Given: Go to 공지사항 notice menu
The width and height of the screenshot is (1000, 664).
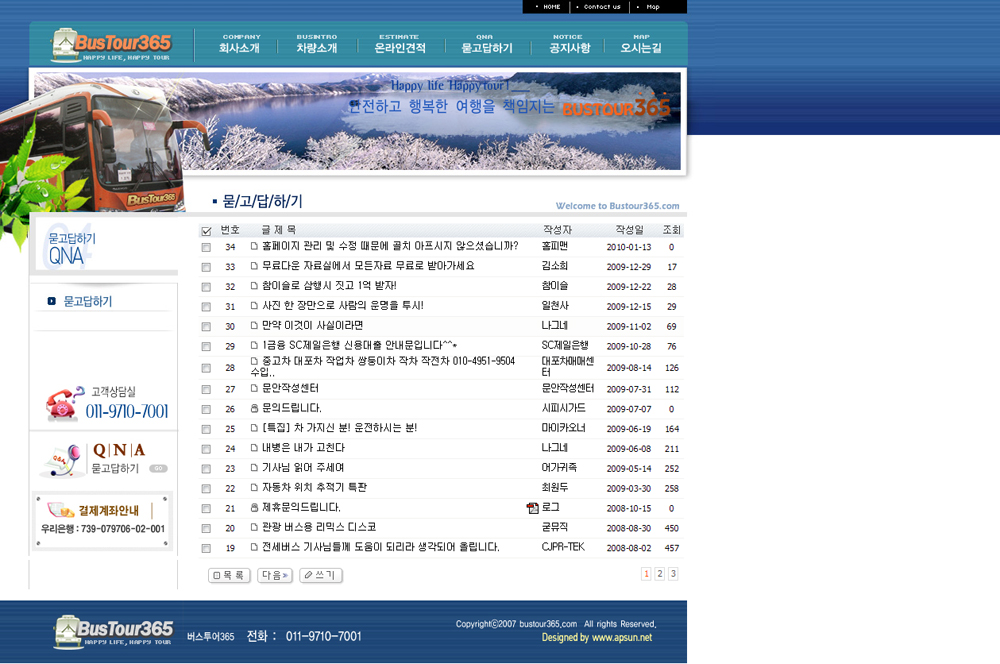Looking at the screenshot, I should click(570, 44).
